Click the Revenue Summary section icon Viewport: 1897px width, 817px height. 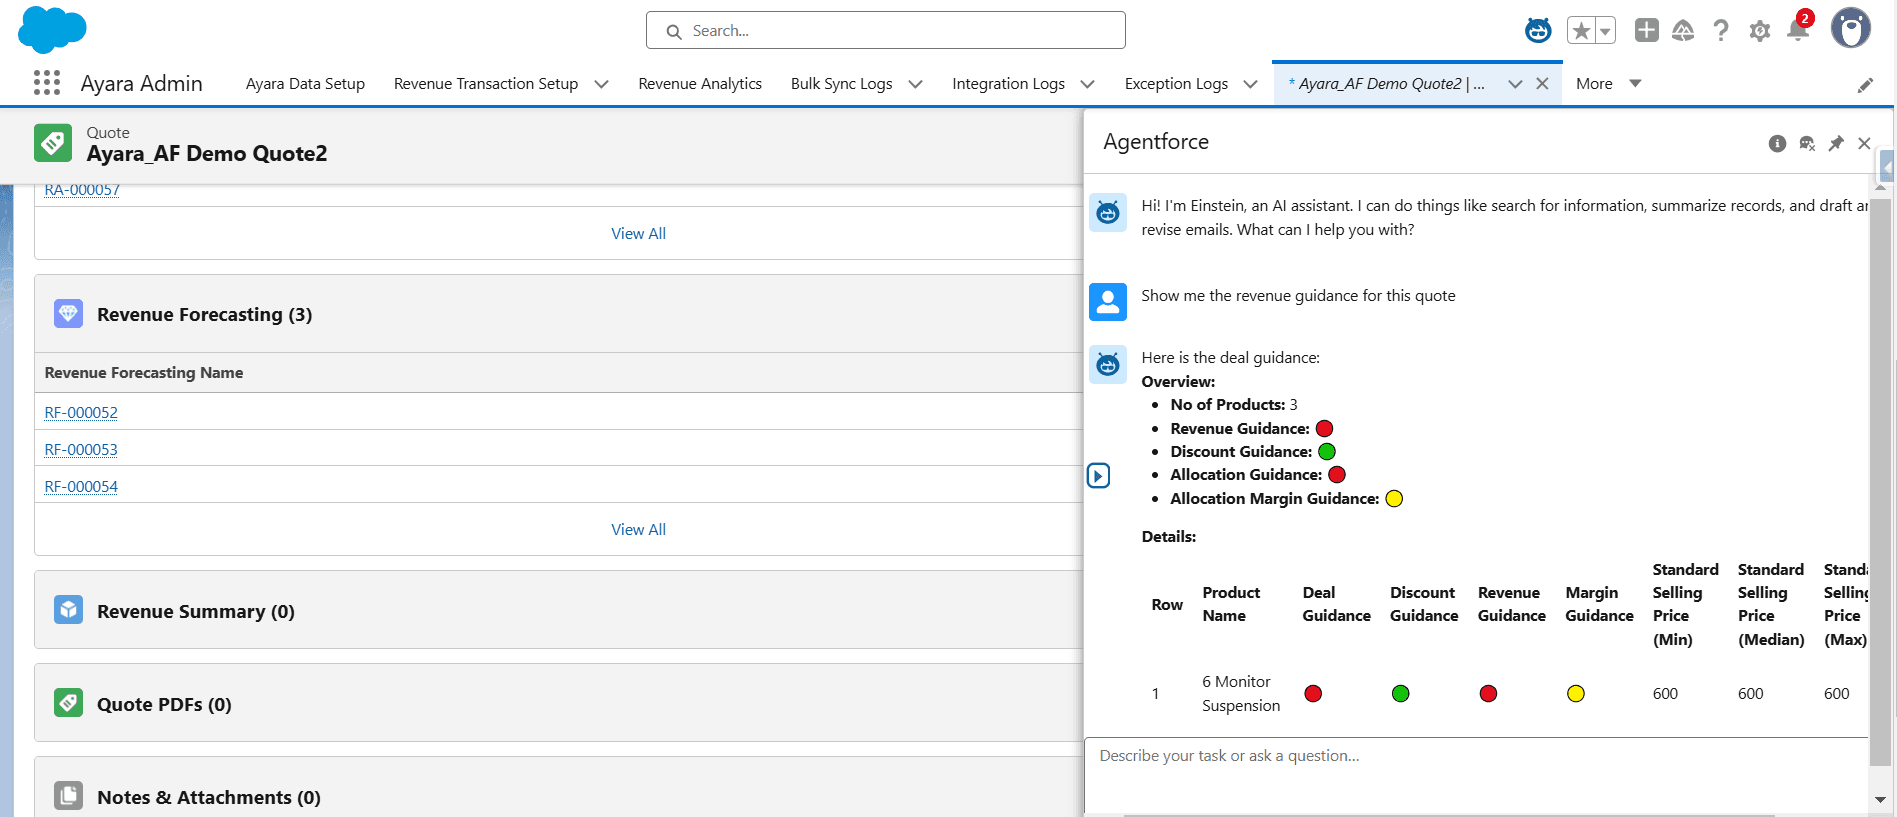(x=68, y=610)
